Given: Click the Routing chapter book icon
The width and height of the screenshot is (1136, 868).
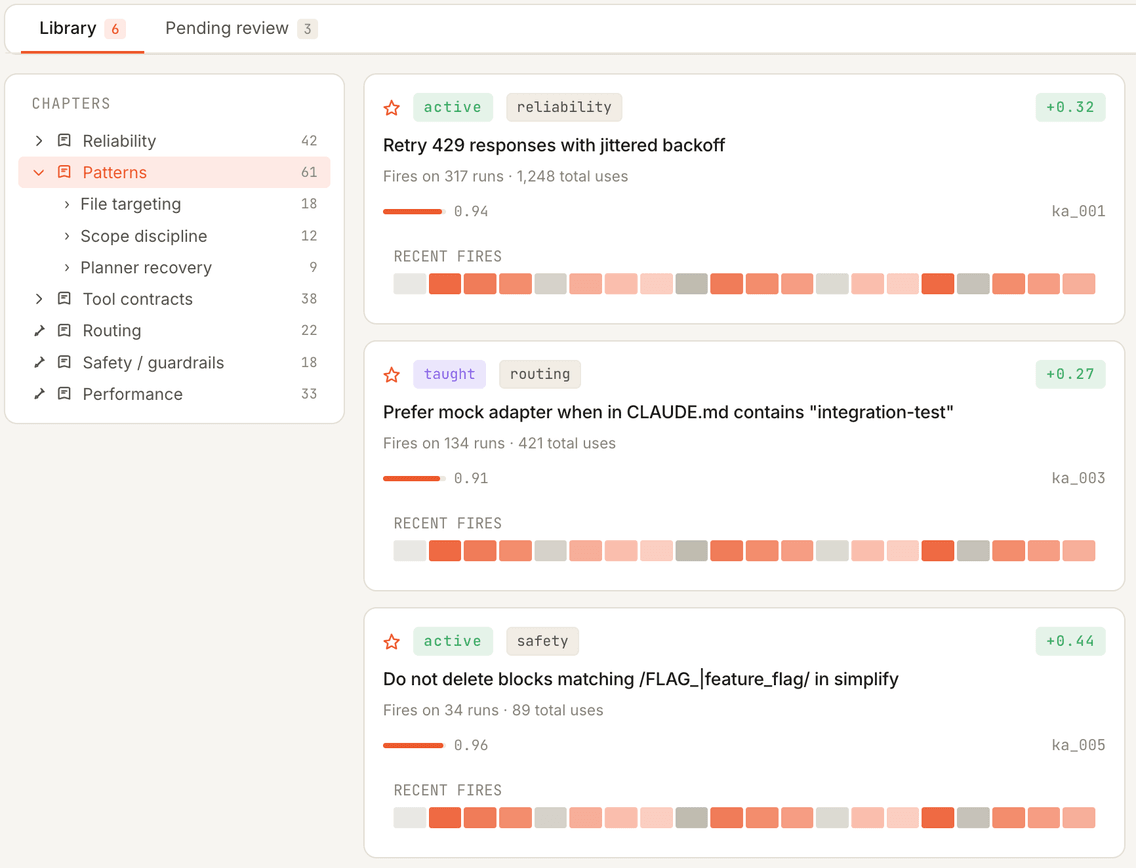Looking at the screenshot, I should pos(64,331).
